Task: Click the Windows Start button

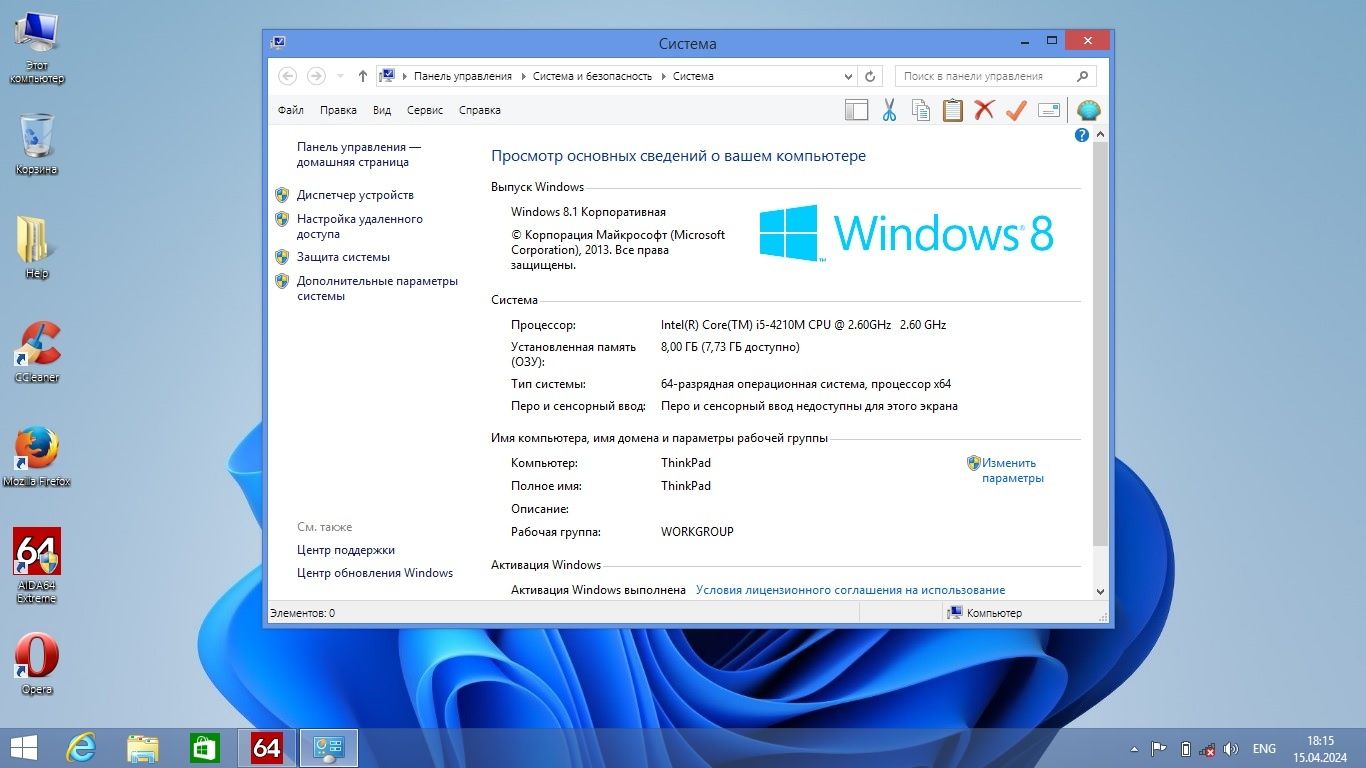Action: (x=23, y=748)
